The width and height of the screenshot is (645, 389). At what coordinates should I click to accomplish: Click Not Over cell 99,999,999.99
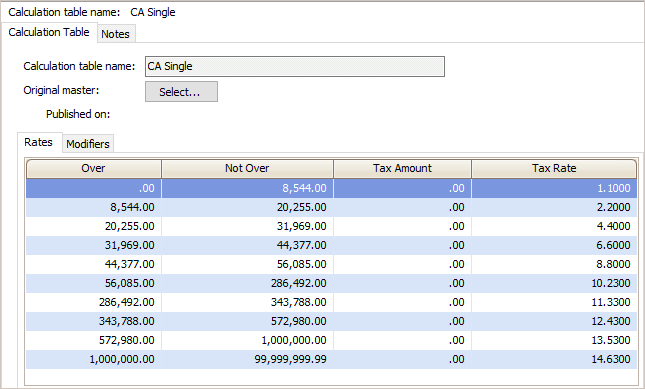tap(247, 359)
